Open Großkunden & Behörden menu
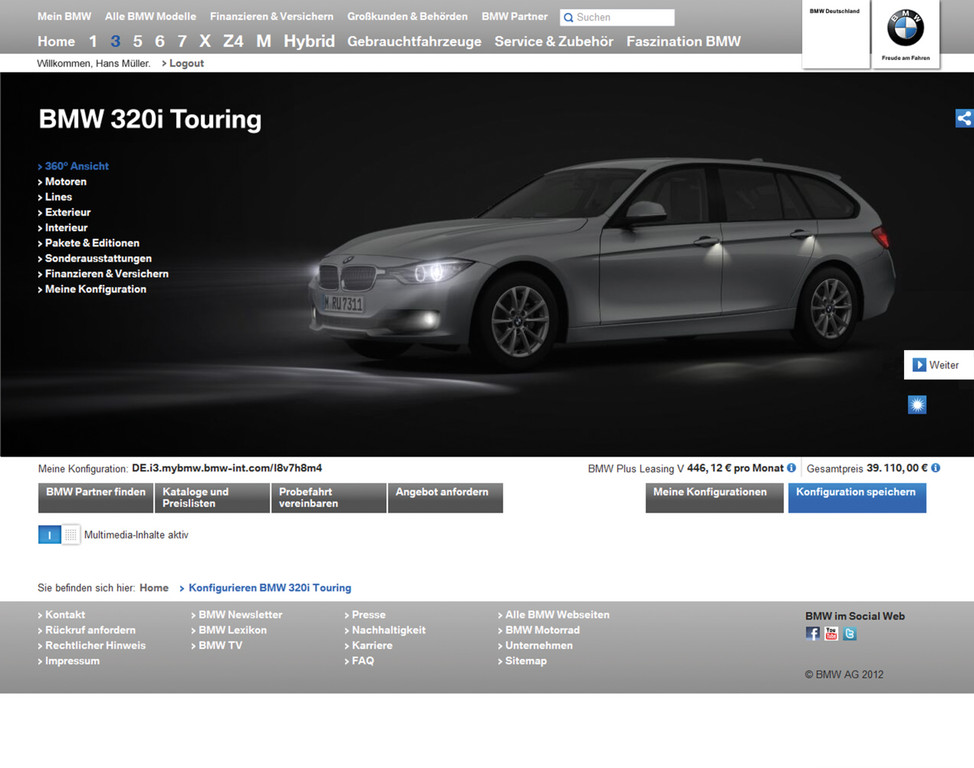Image resolution: width=974 pixels, height=768 pixels. click(x=407, y=17)
